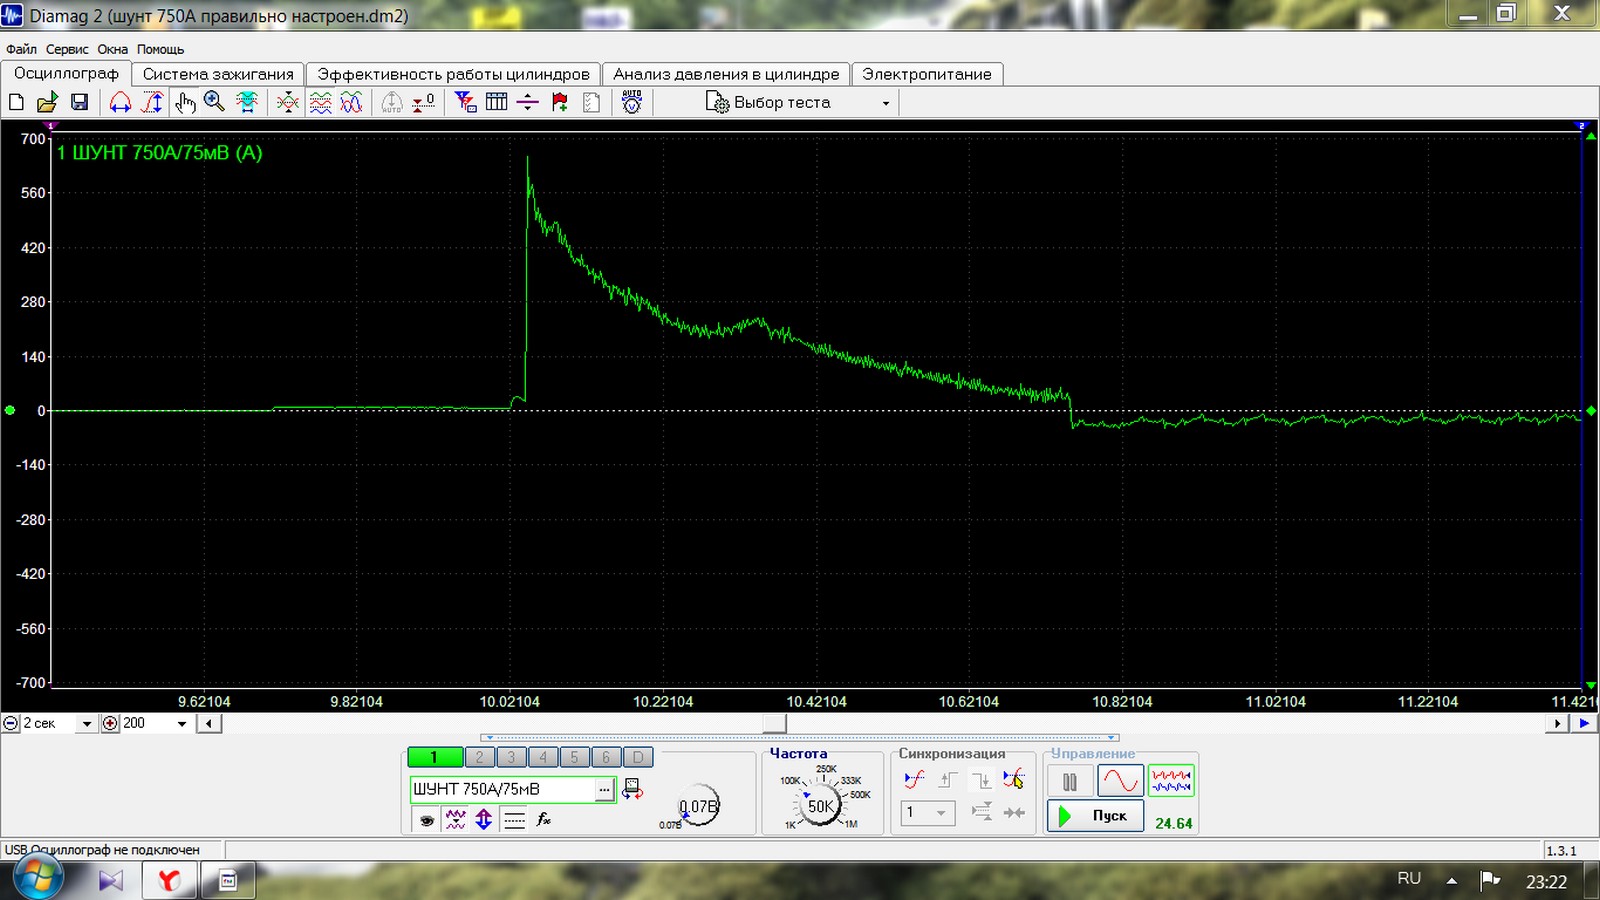Viewport: 1600px width, 900px height.
Task: Click the purple waveform coupling icon
Action: click(x=456, y=819)
